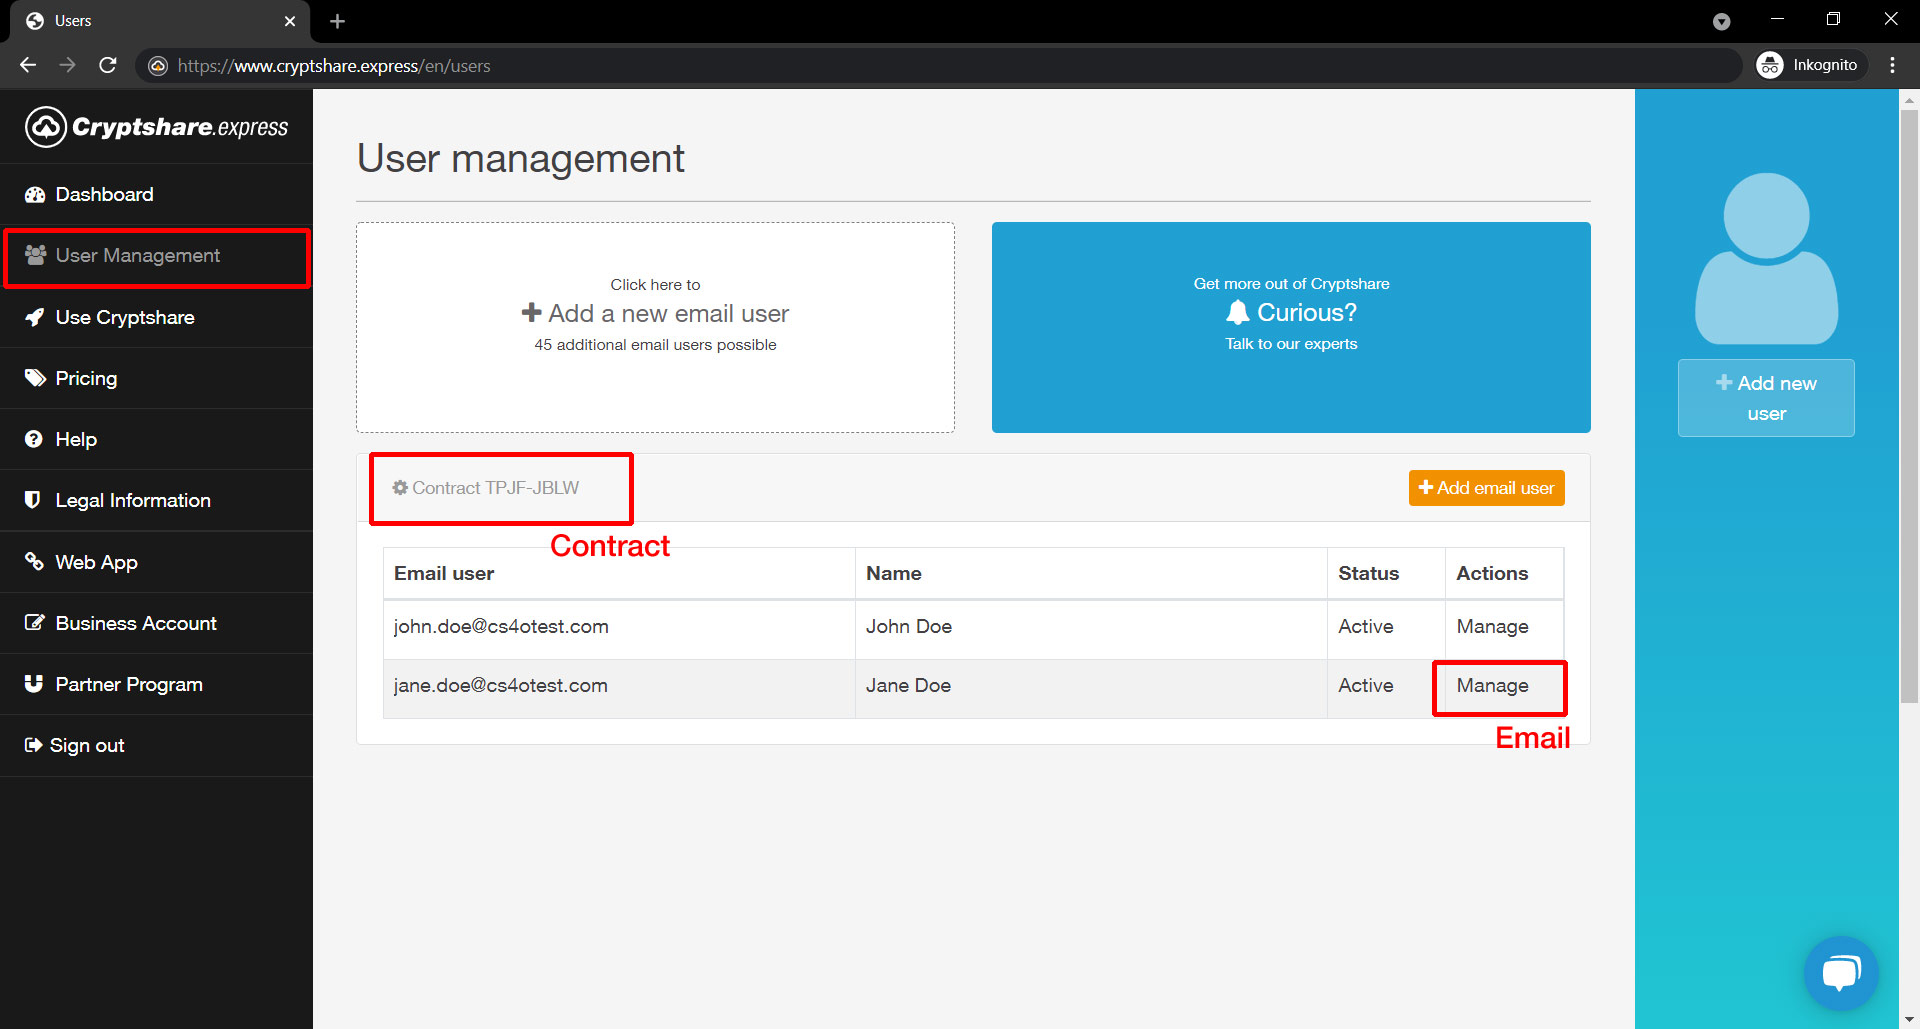
Task: Click the Add new user button
Action: 1766,398
